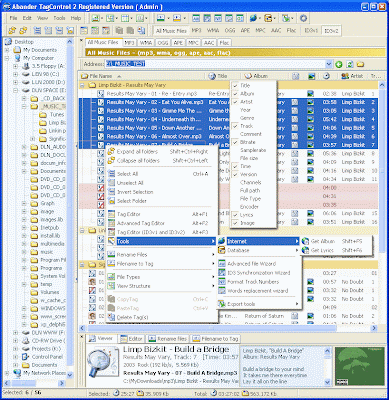Enable the Encoder column
389x400 pixels.
click(x=249, y=207)
